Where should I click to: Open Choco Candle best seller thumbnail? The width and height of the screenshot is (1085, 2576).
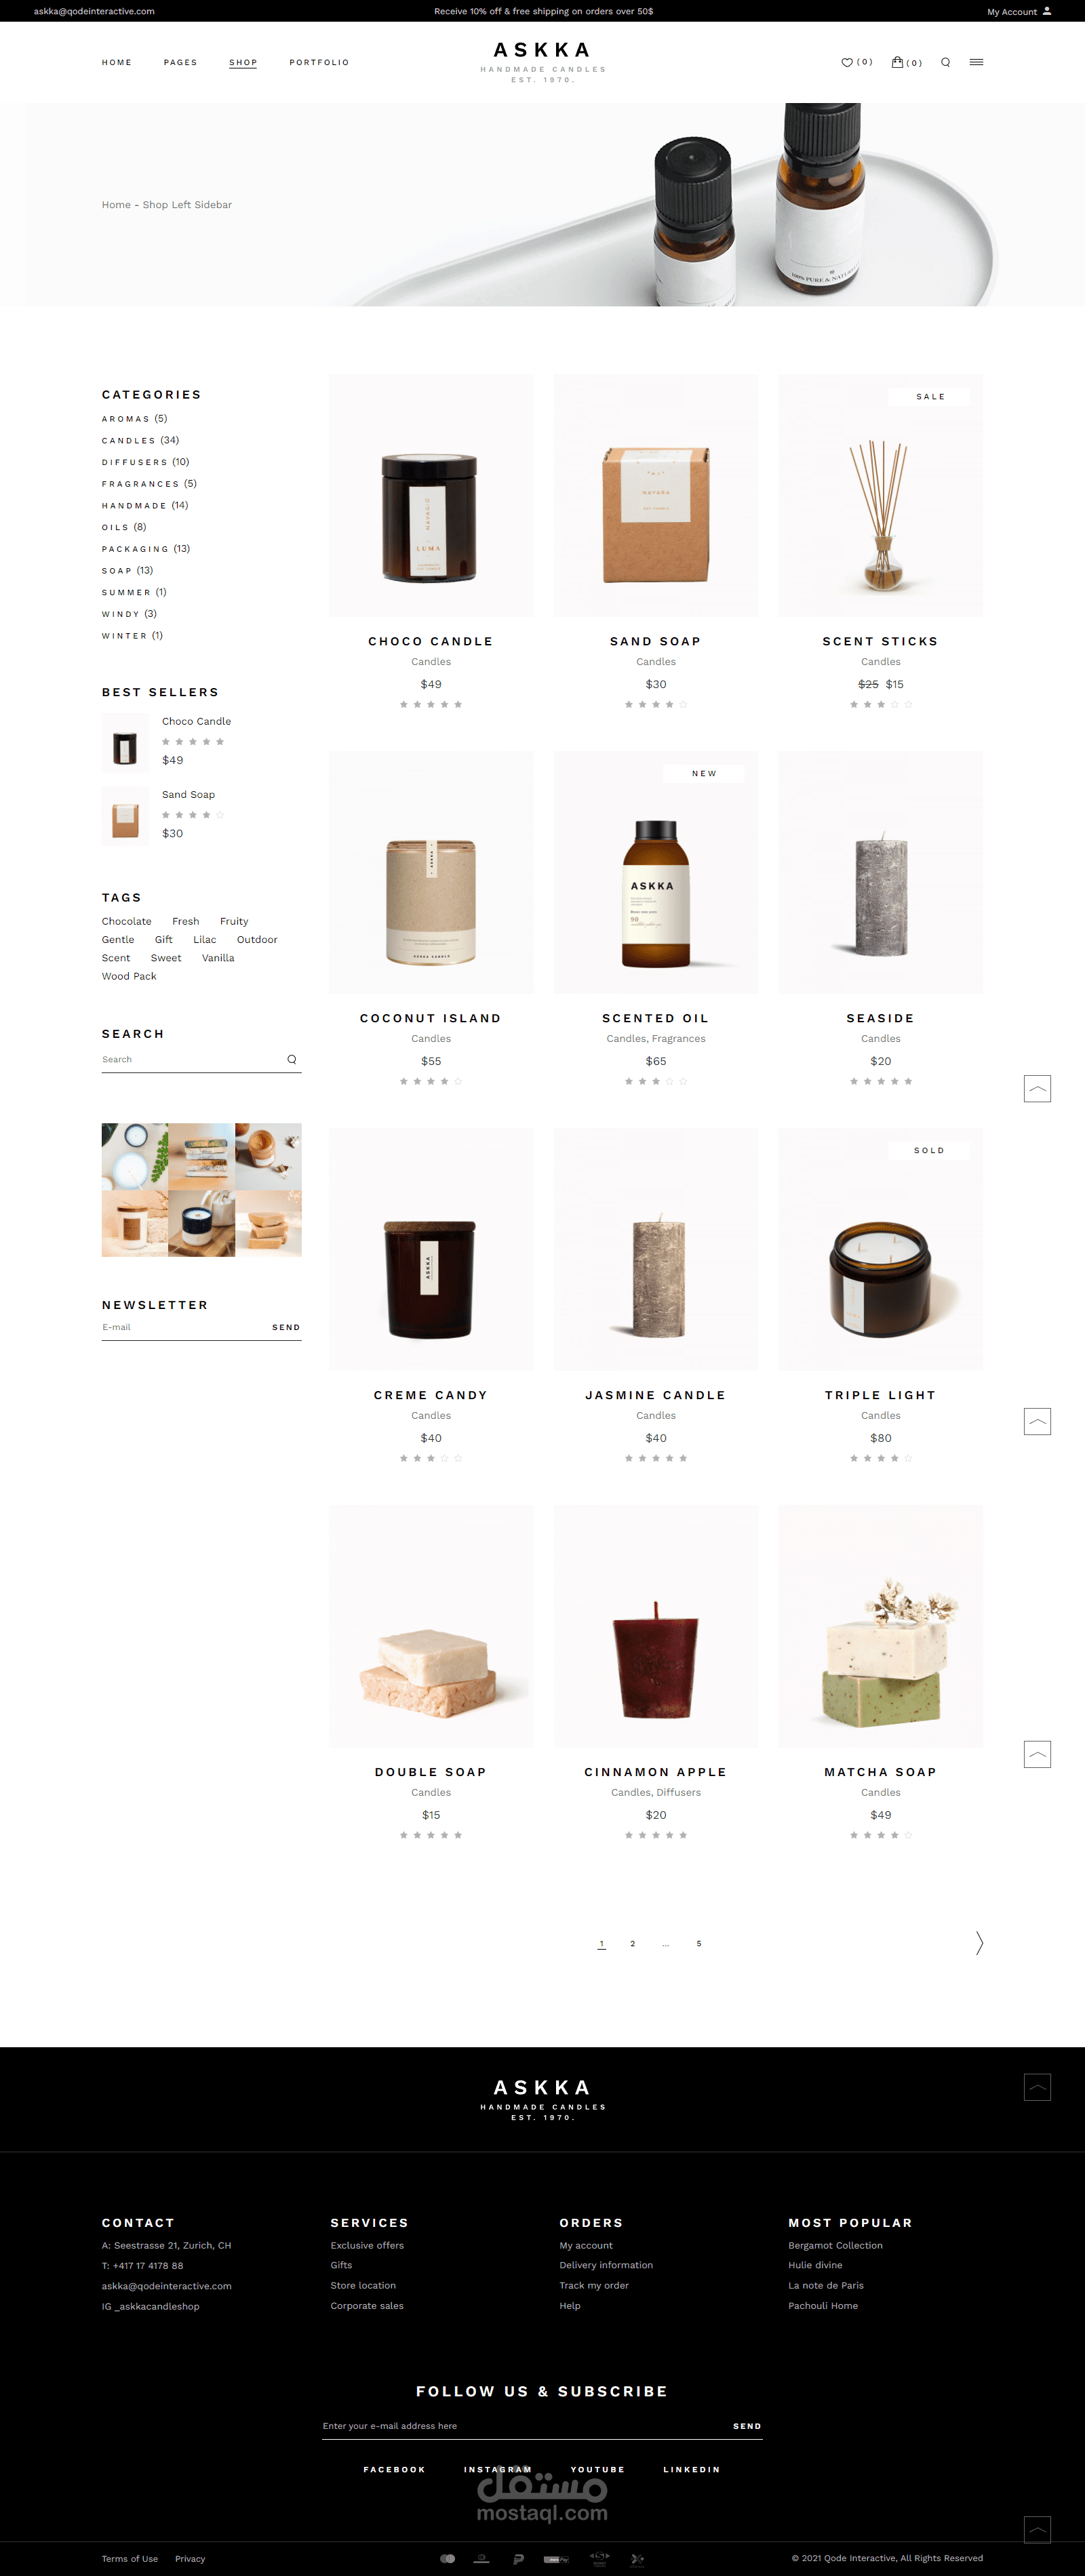click(x=125, y=743)
